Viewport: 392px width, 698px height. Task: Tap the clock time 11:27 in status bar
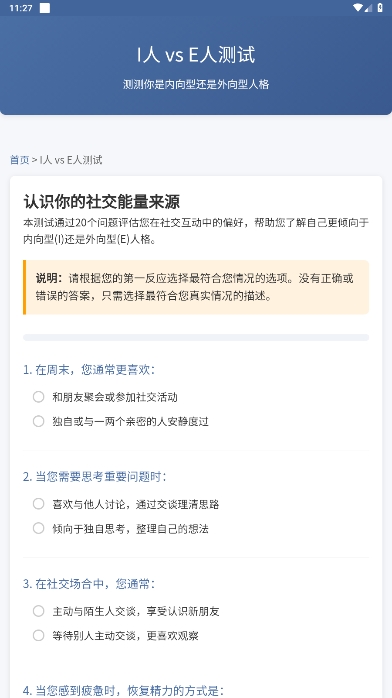pos(20,8)
